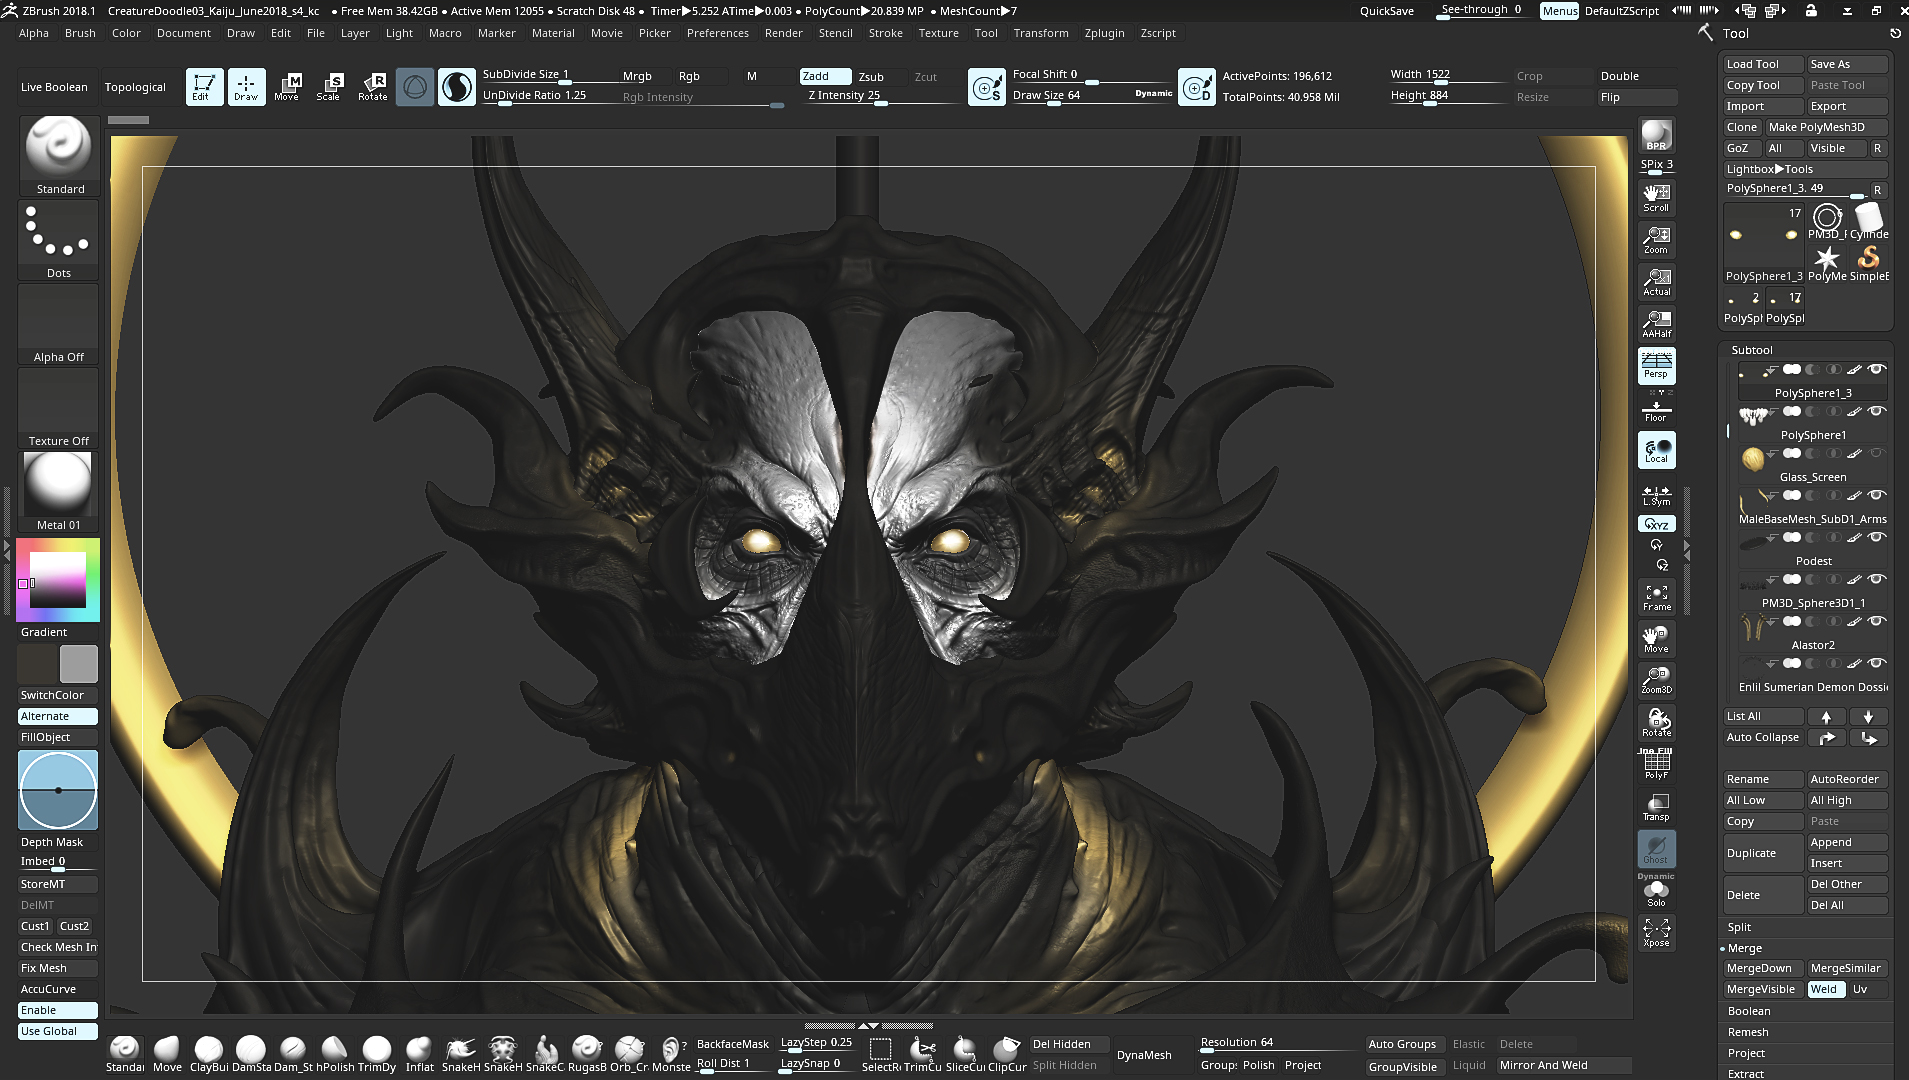Open the Transform menu
This screenshot has width=1909, height=1080.
[1040, 33]
